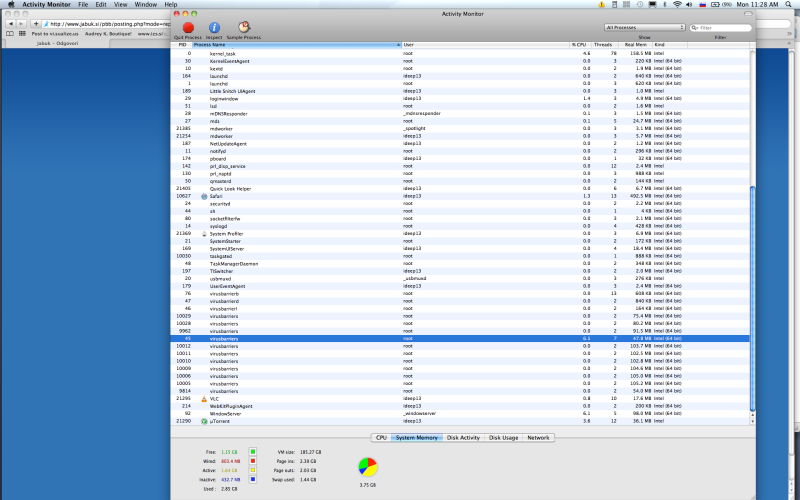Click the process list vertical scrollbar thumb
This screenshot has height=500, width=800.
[x=752, y=298]
